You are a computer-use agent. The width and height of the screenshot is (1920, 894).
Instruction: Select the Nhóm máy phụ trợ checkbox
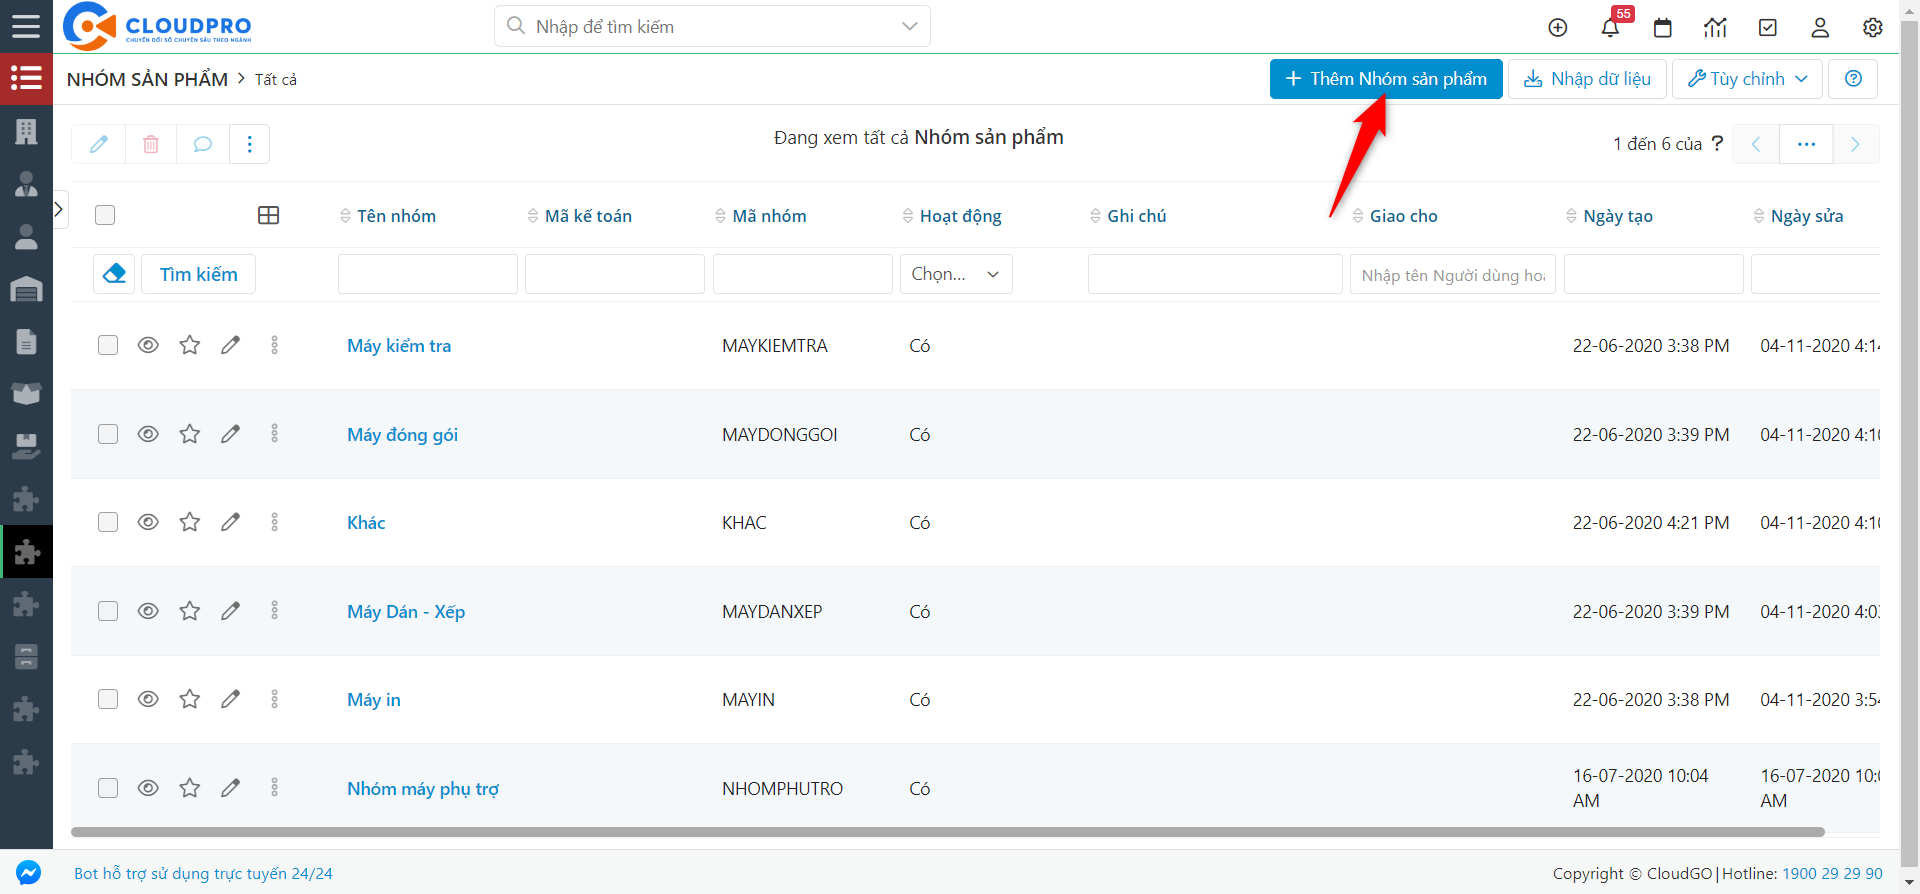click(x=108, y=788)
